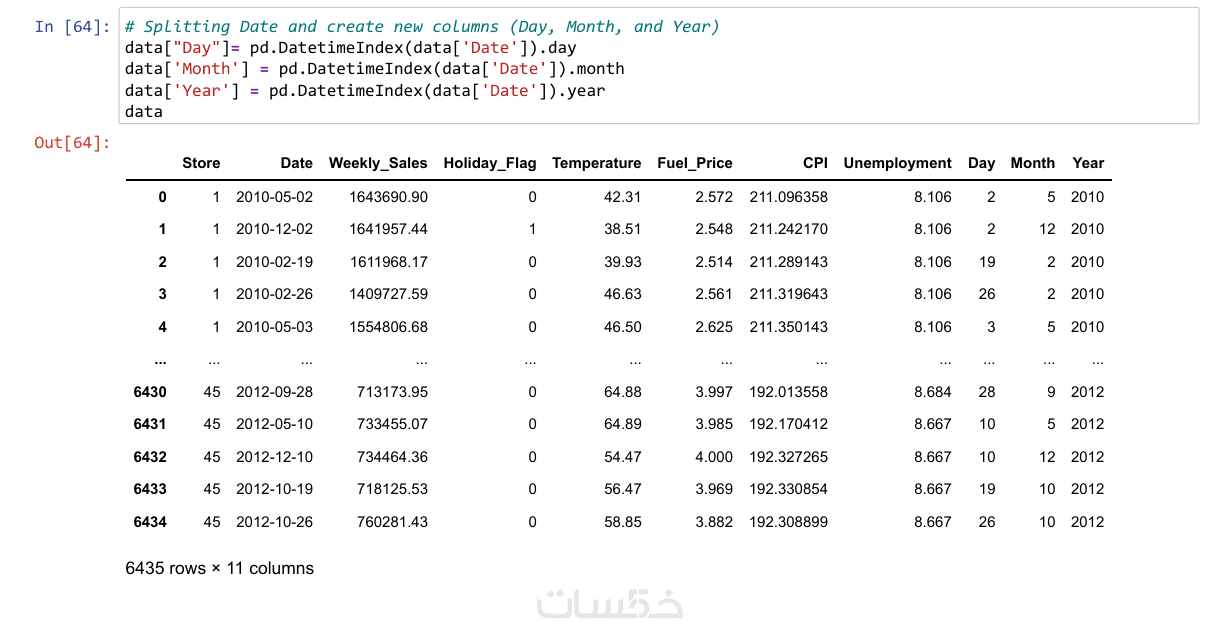The image size is (1220, 632).
Task: Click the Unemployment column header
Action: [x=898, y=163]
